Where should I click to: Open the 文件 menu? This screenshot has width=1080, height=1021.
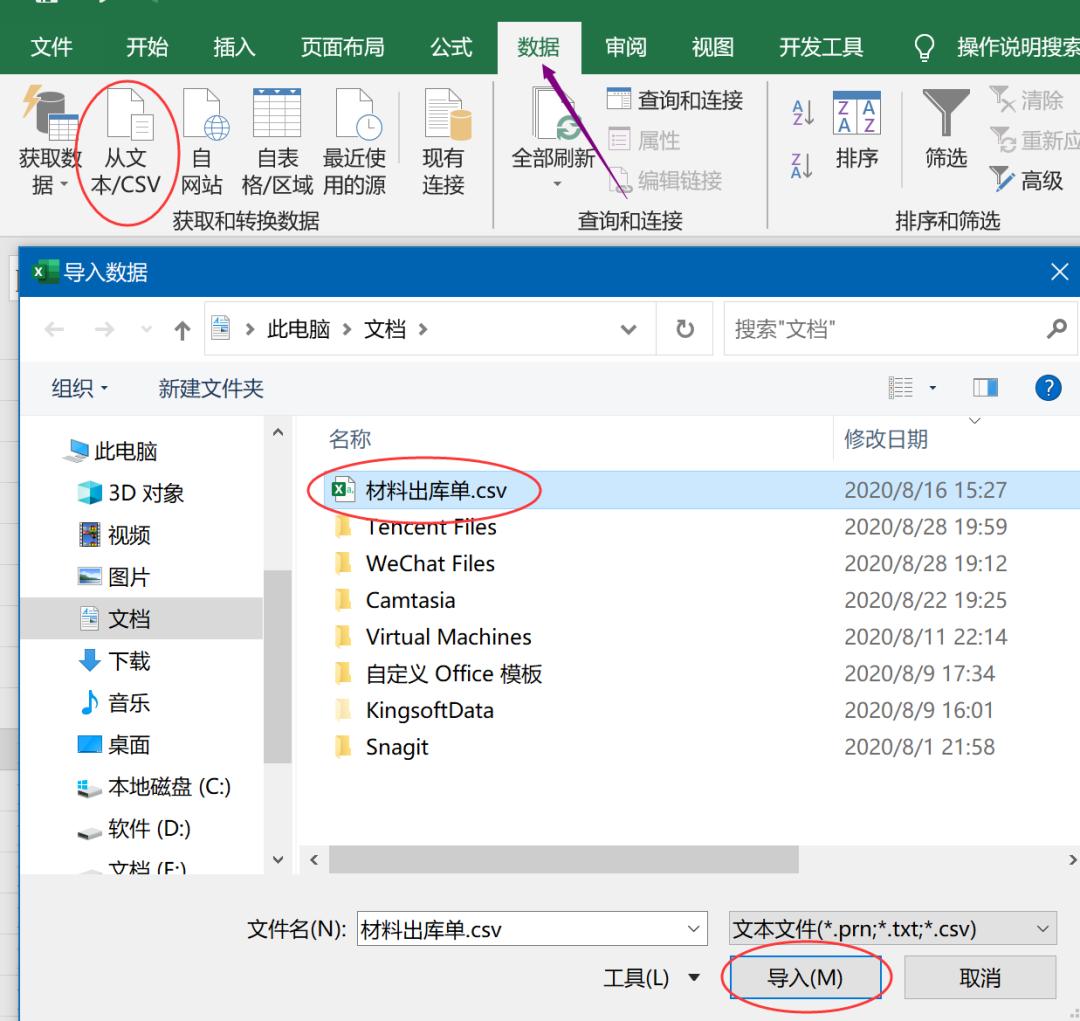(52, 46)
